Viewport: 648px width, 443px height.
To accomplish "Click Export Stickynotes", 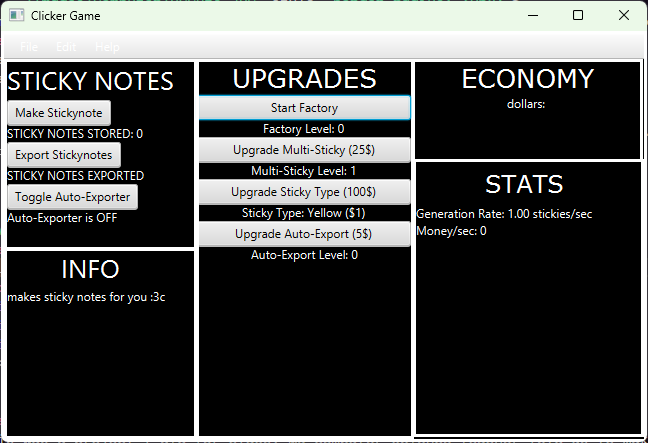I will [x=64, y=155].
